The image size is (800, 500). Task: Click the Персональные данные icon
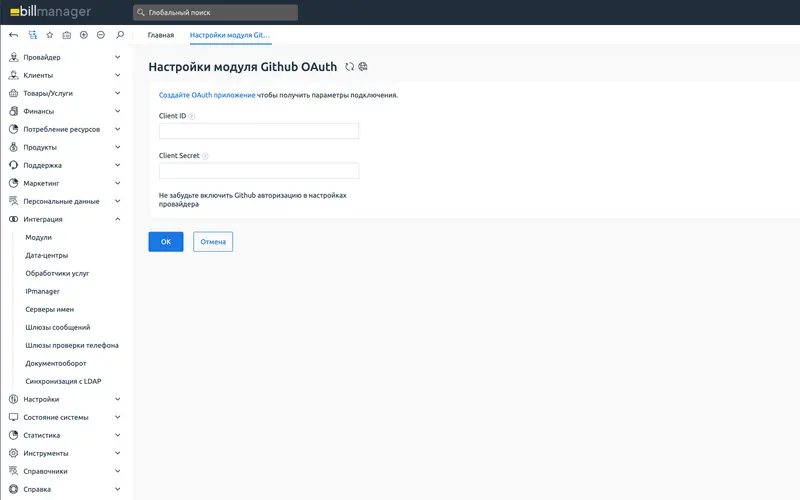coord(14,201)
